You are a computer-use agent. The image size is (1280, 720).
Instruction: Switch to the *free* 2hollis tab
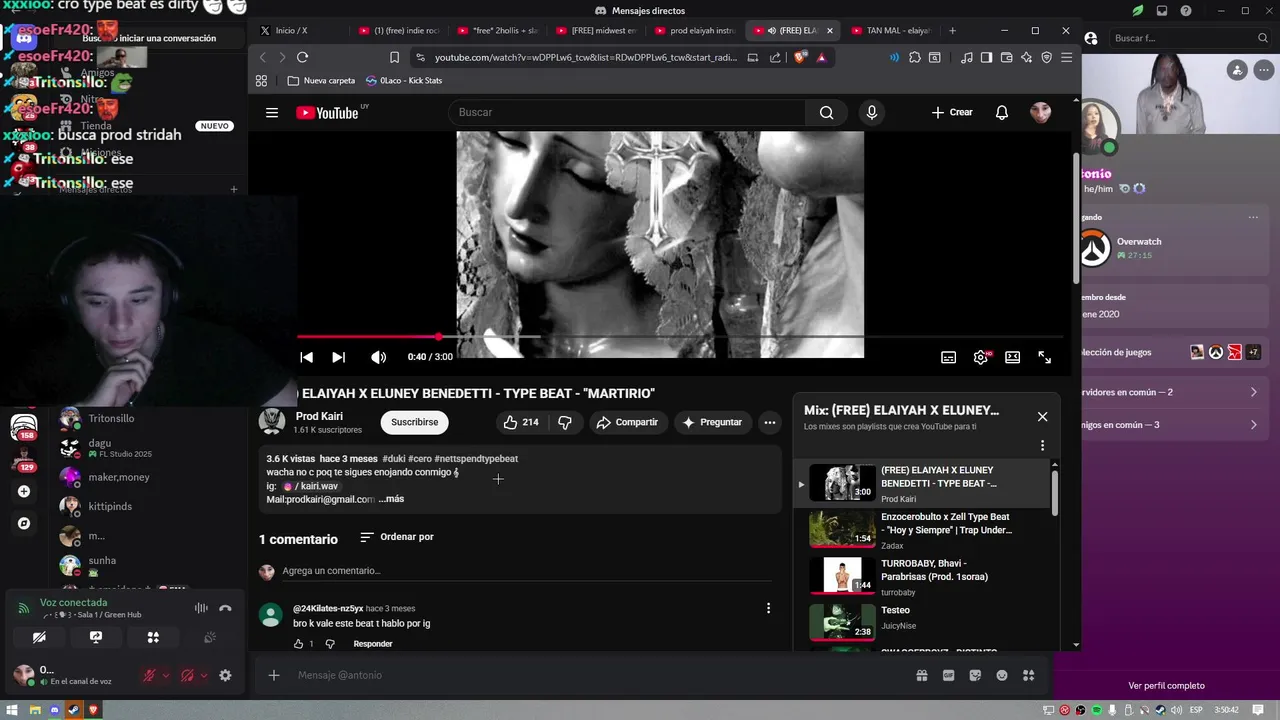tap(497, 31)
